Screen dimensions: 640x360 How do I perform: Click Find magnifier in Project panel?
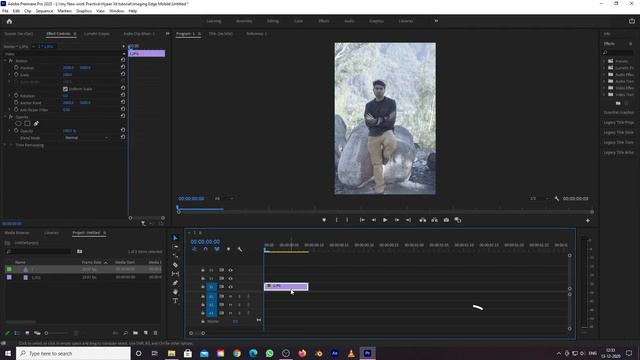coord(125,333)
